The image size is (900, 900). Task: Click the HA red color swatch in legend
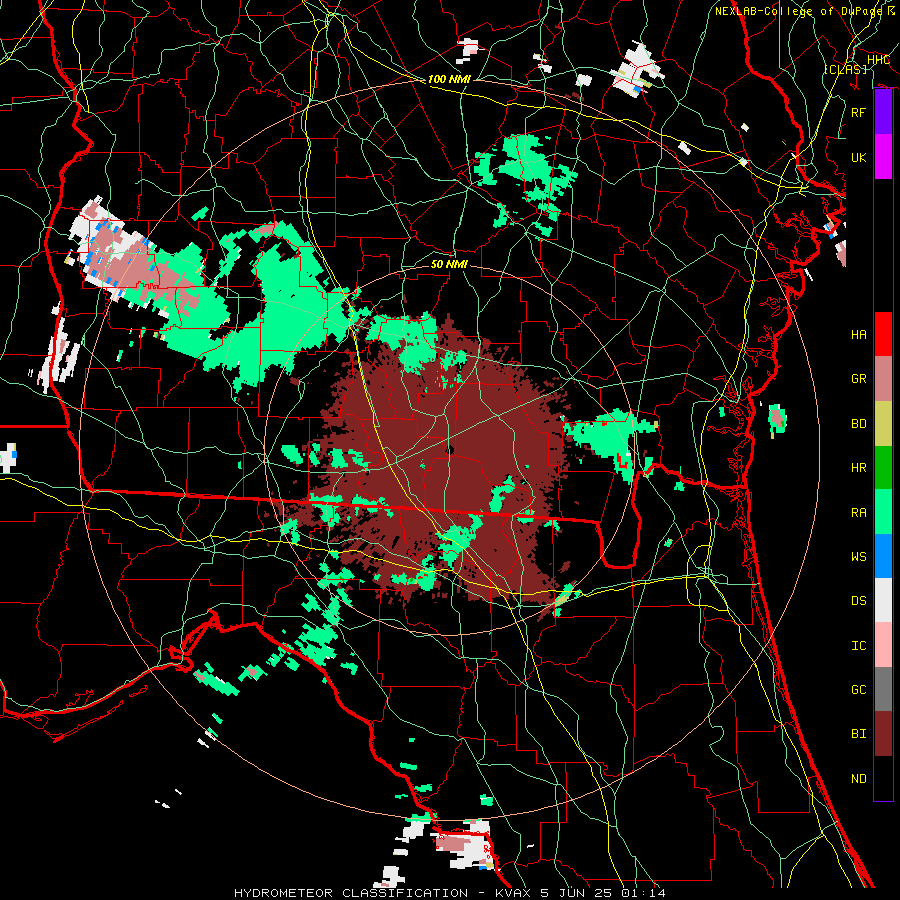[x=883, y=334]
